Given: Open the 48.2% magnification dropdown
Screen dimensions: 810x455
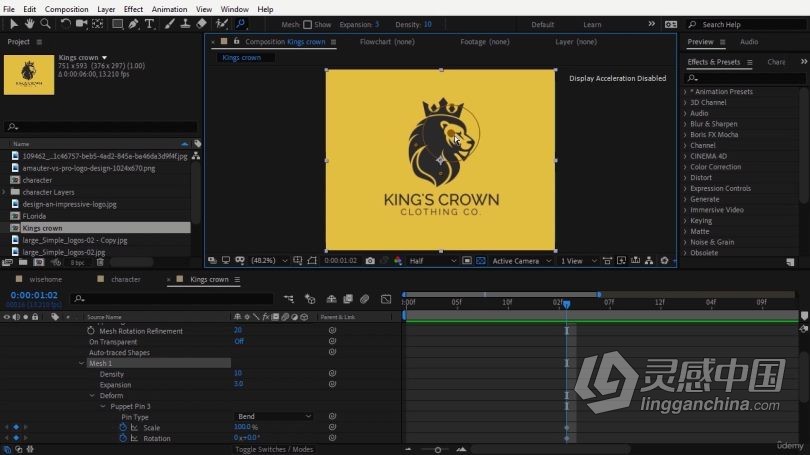Looking at the screenshot, I should tap(269, 261).
